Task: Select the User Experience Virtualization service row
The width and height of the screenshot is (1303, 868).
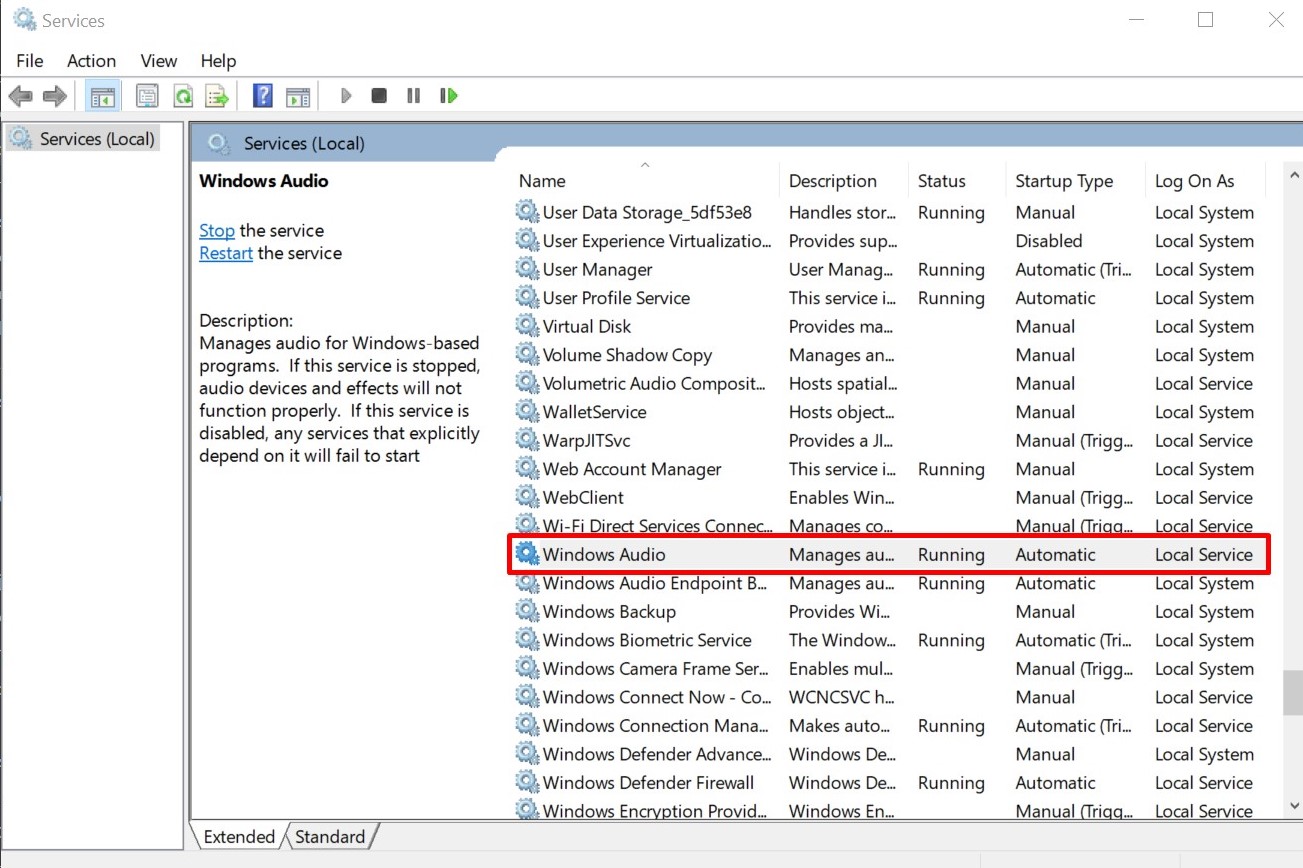Action: pos(890,241)
